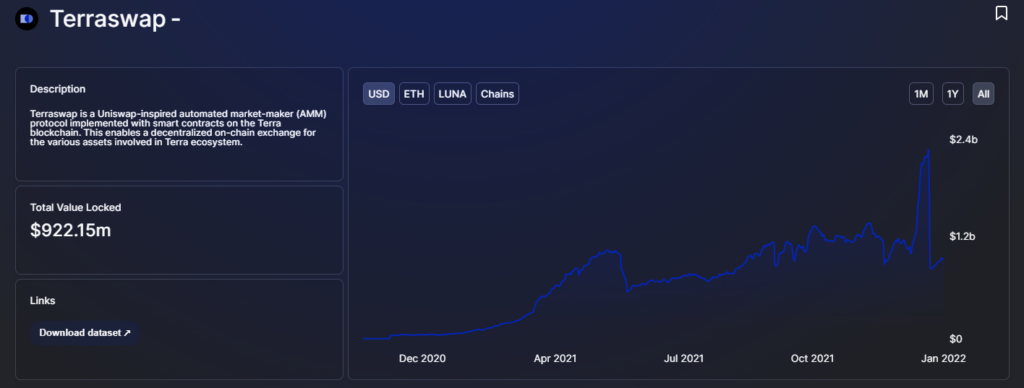Set chart range to 1Y
The height and width of the screenshot is (388, 1024).
953,94
